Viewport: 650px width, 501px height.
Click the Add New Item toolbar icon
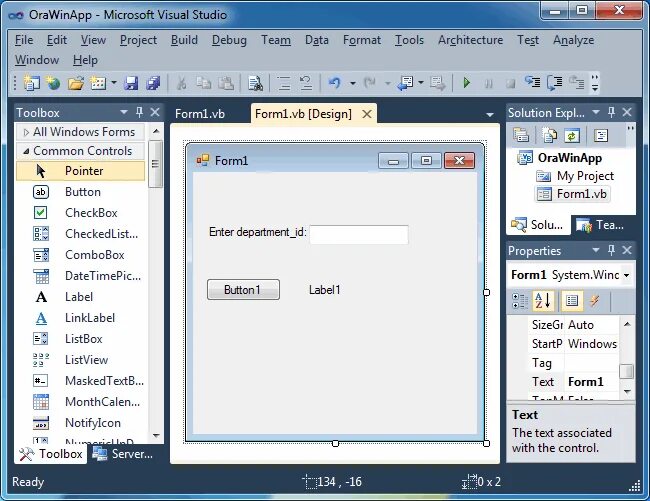point(98,83)
